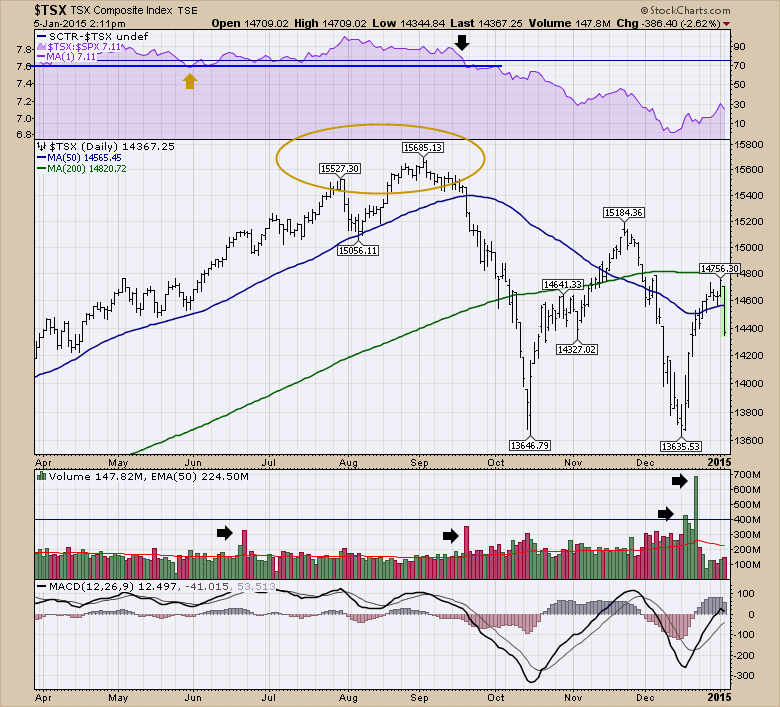This screenshot has height=707, width=780.
Task: Click the 14641.33 price label
Action: (x=563, y=284)
